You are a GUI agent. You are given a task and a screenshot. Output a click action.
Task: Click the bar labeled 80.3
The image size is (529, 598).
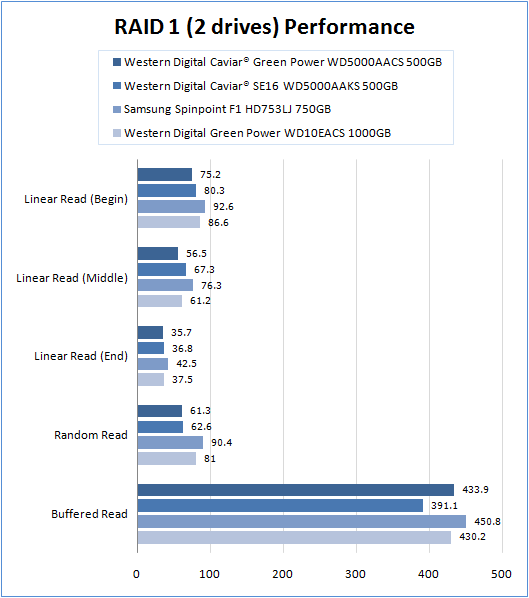pyautogui.click(x=167, y=191)
